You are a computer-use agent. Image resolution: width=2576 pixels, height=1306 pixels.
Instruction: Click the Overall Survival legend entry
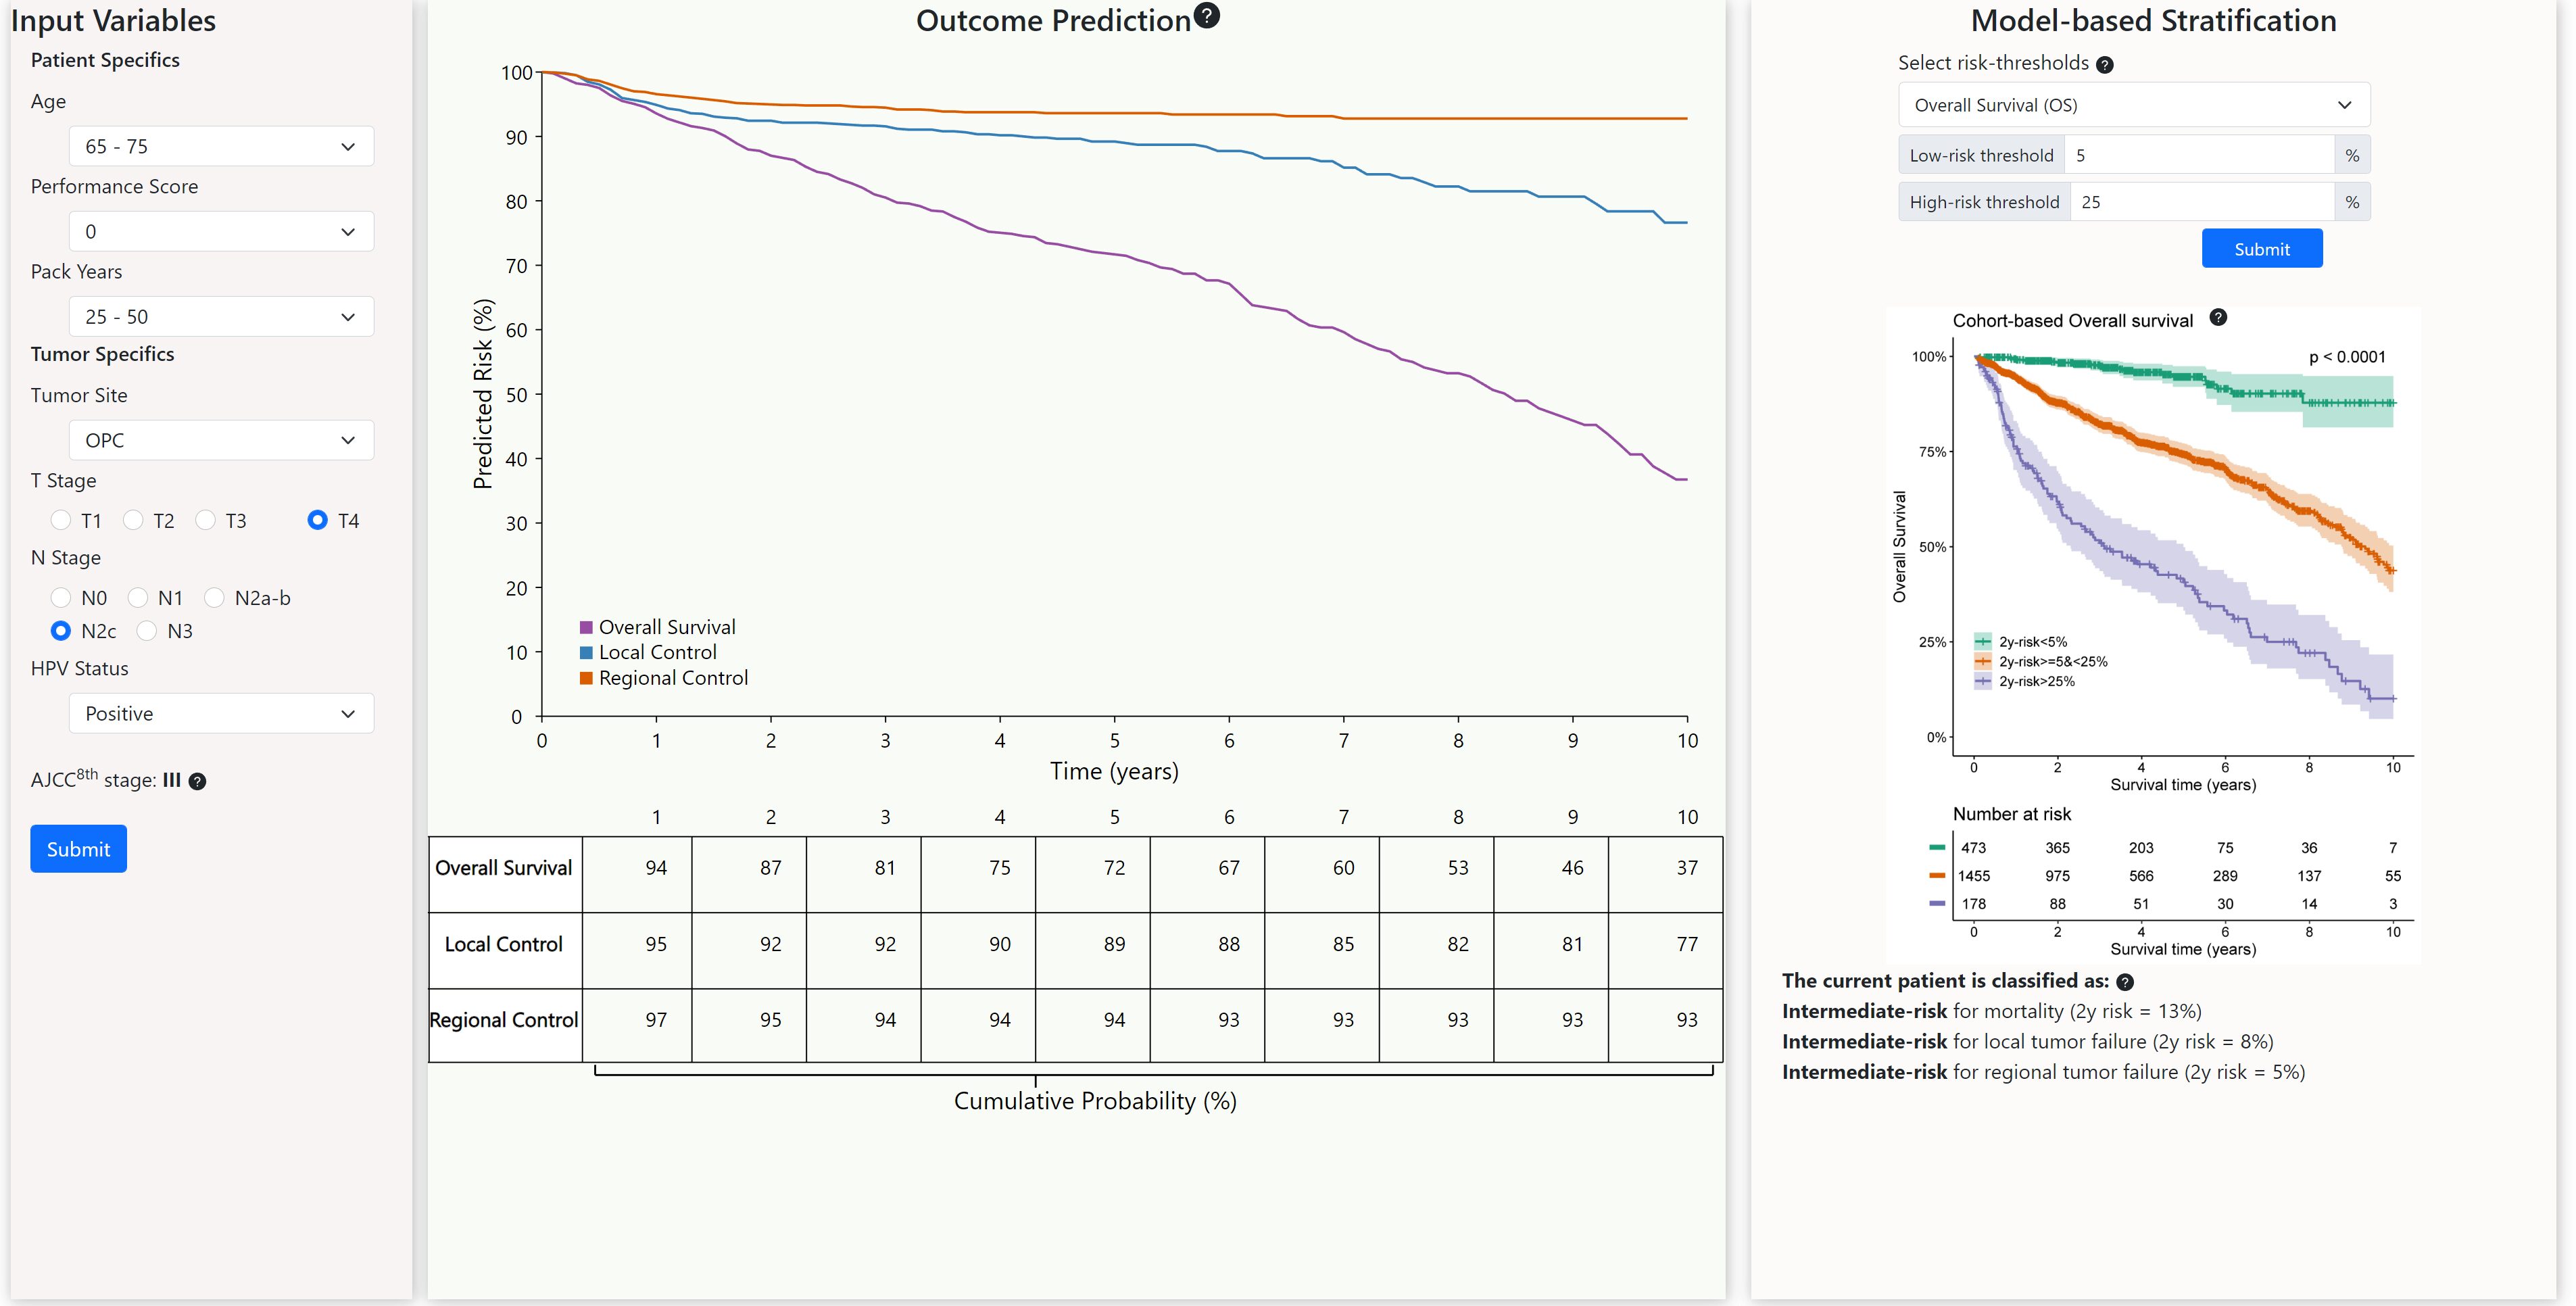[659, 626]
